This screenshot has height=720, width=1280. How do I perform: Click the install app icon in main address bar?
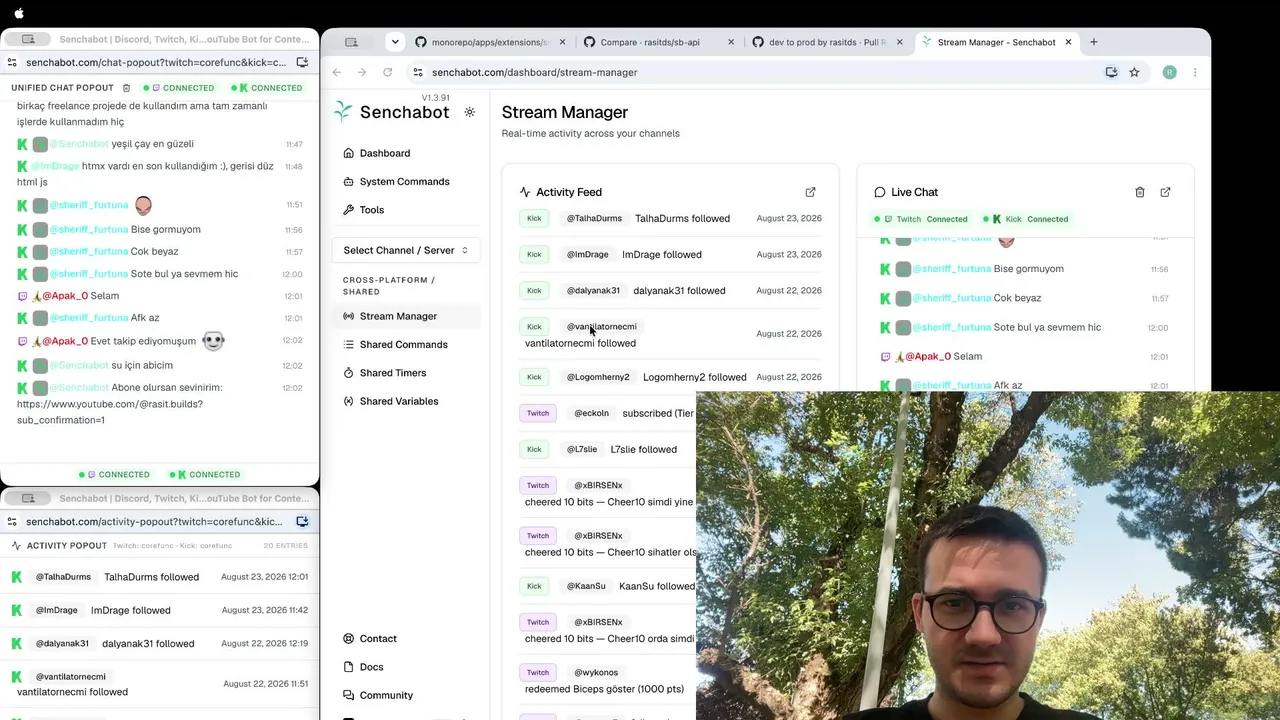click(x=1111, y=72)
